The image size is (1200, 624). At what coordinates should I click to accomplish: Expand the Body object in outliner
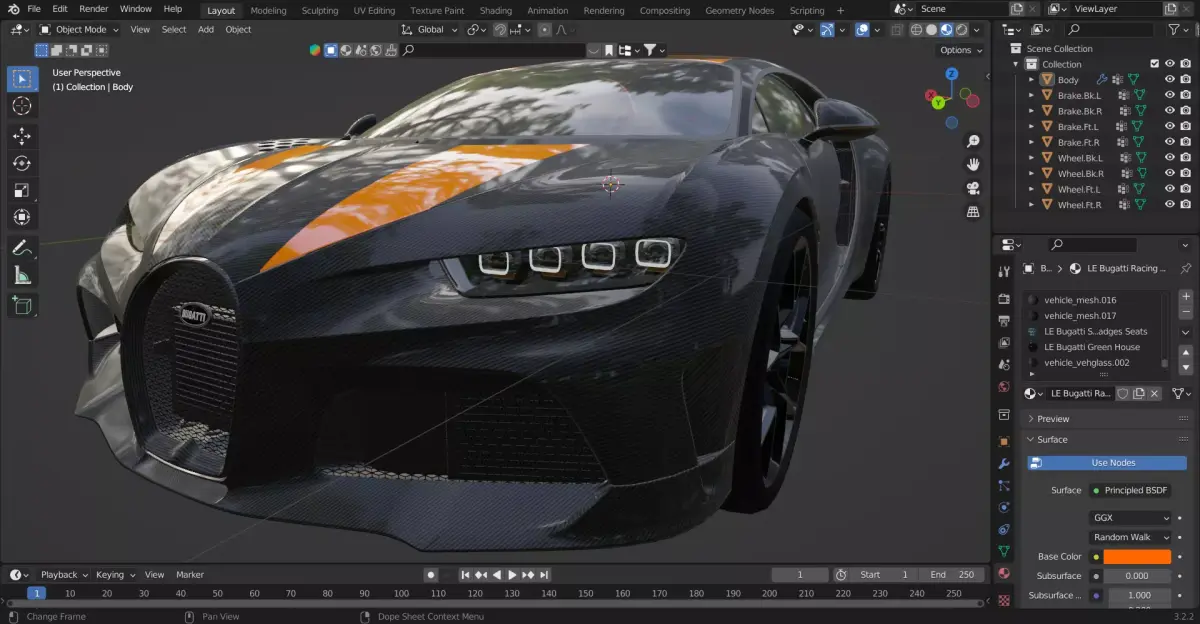point(1031,80)
